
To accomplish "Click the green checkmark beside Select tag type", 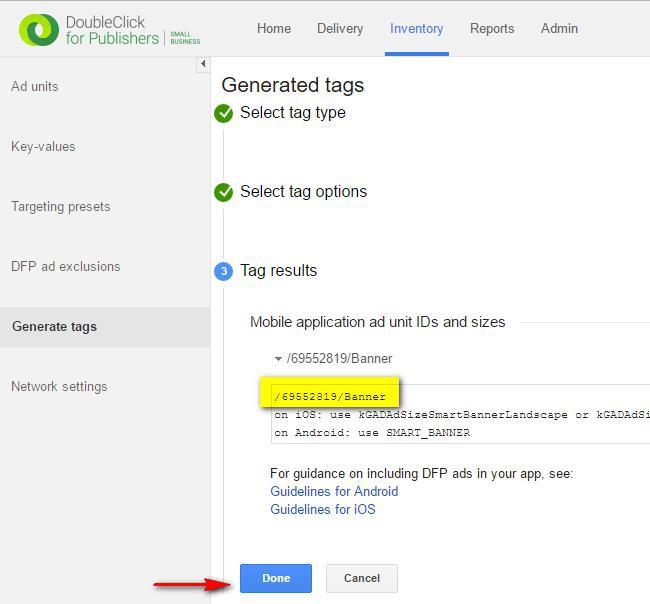I will (x=224, y=113).
